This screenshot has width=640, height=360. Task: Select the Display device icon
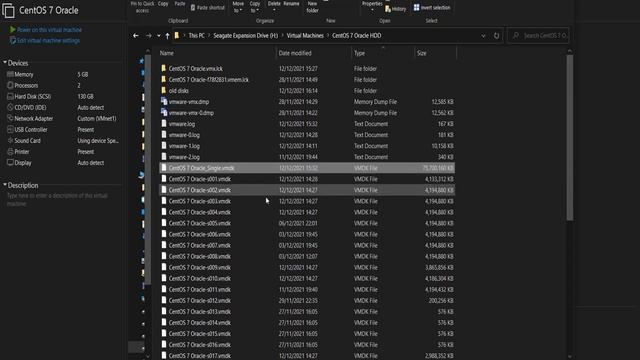pos(10,162)
